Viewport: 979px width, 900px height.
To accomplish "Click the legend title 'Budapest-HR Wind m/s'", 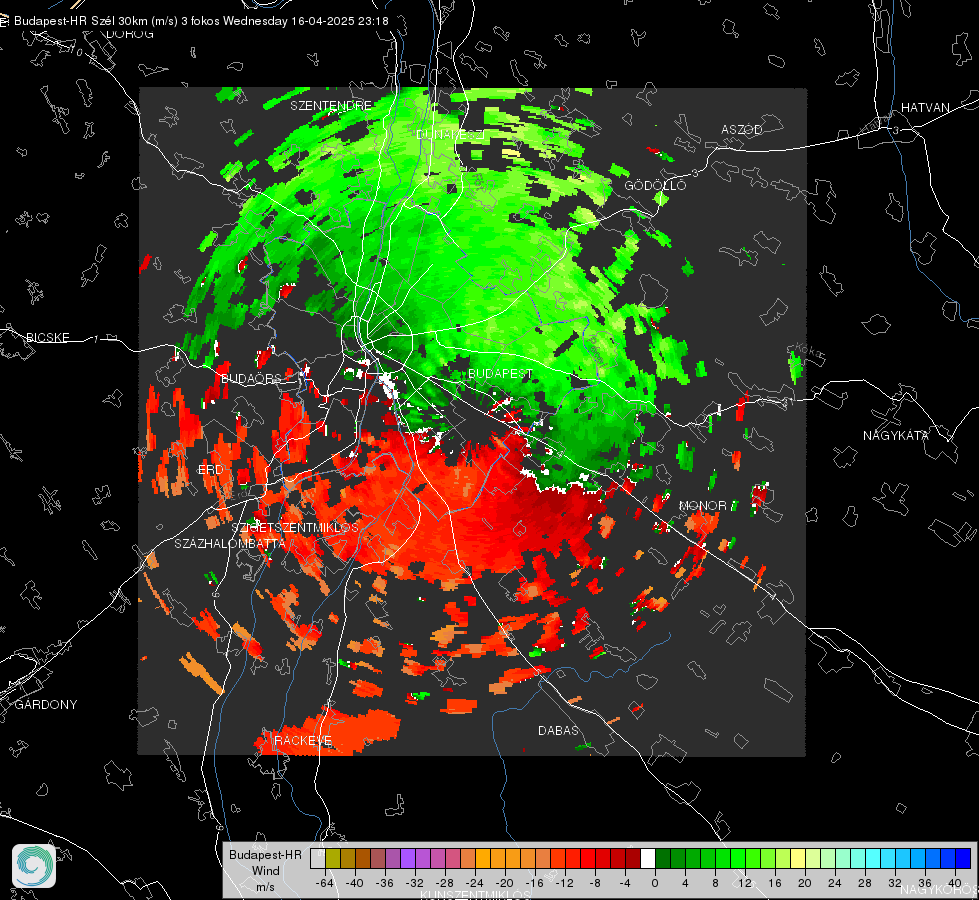I will [x=265, y=871].
